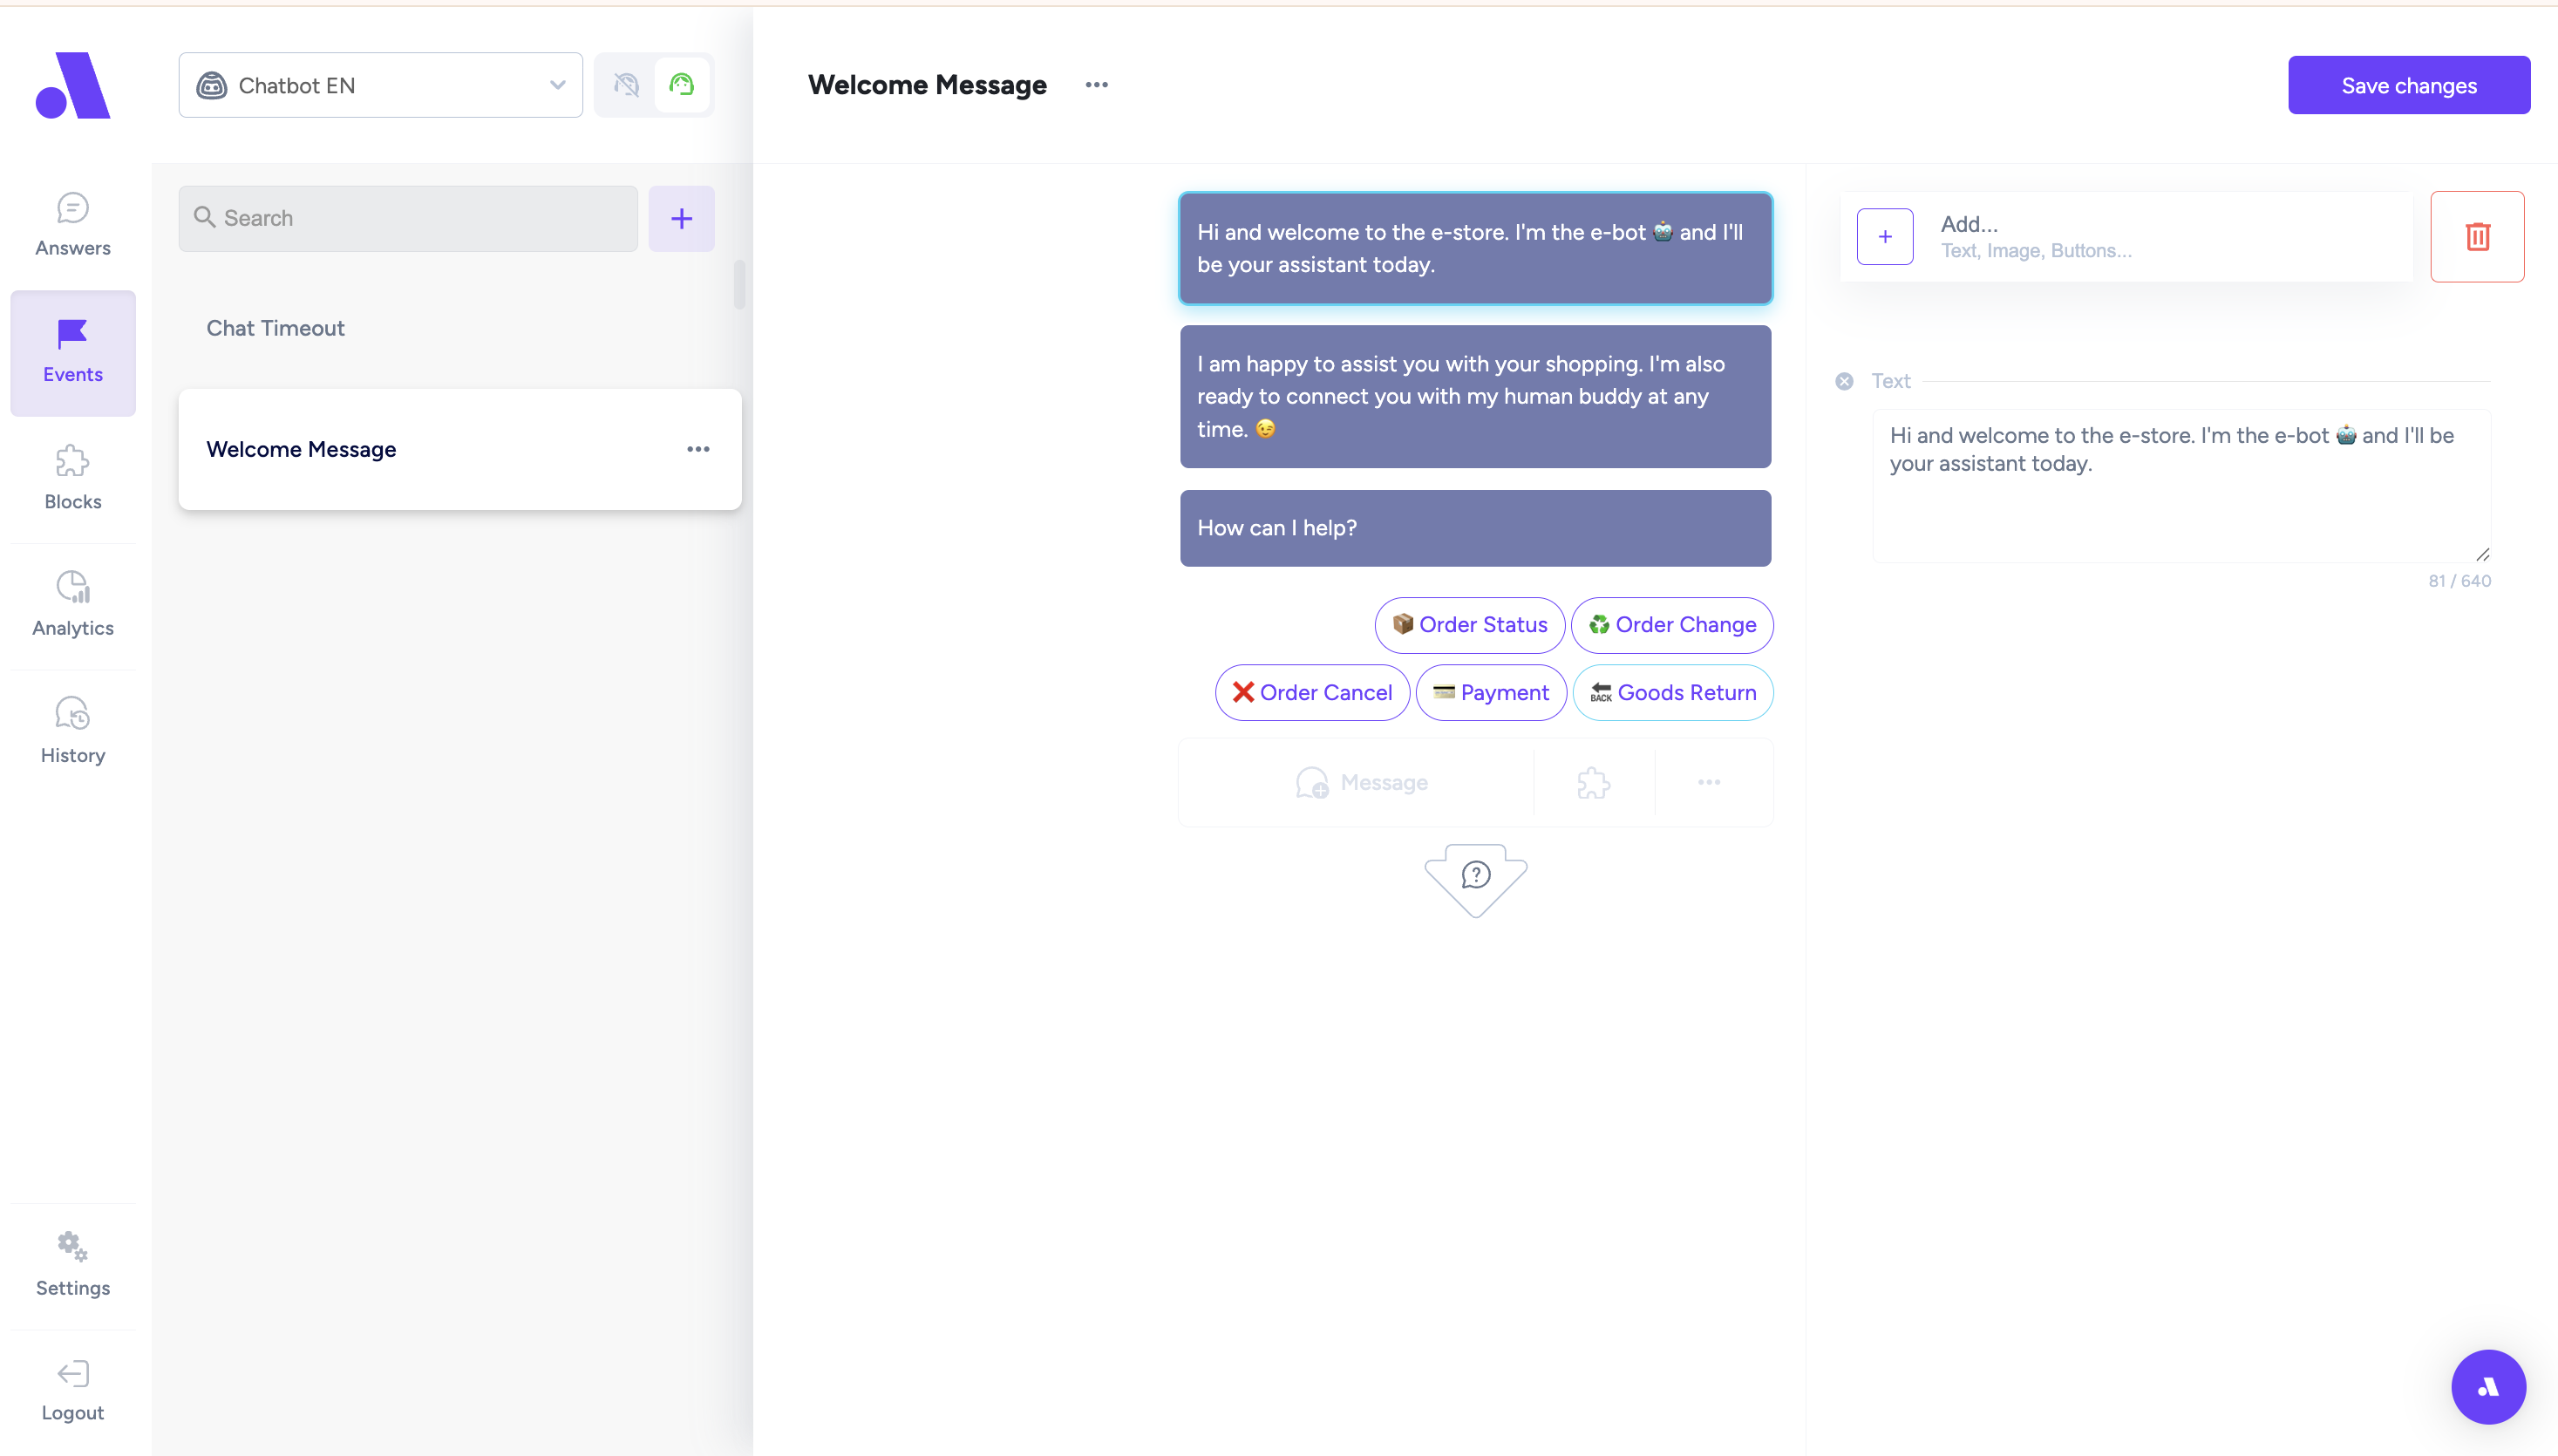Open the Answers section in sidebar
Image resolution: width=2558 pixels, height=1456 pixels.
coord(73,225)
